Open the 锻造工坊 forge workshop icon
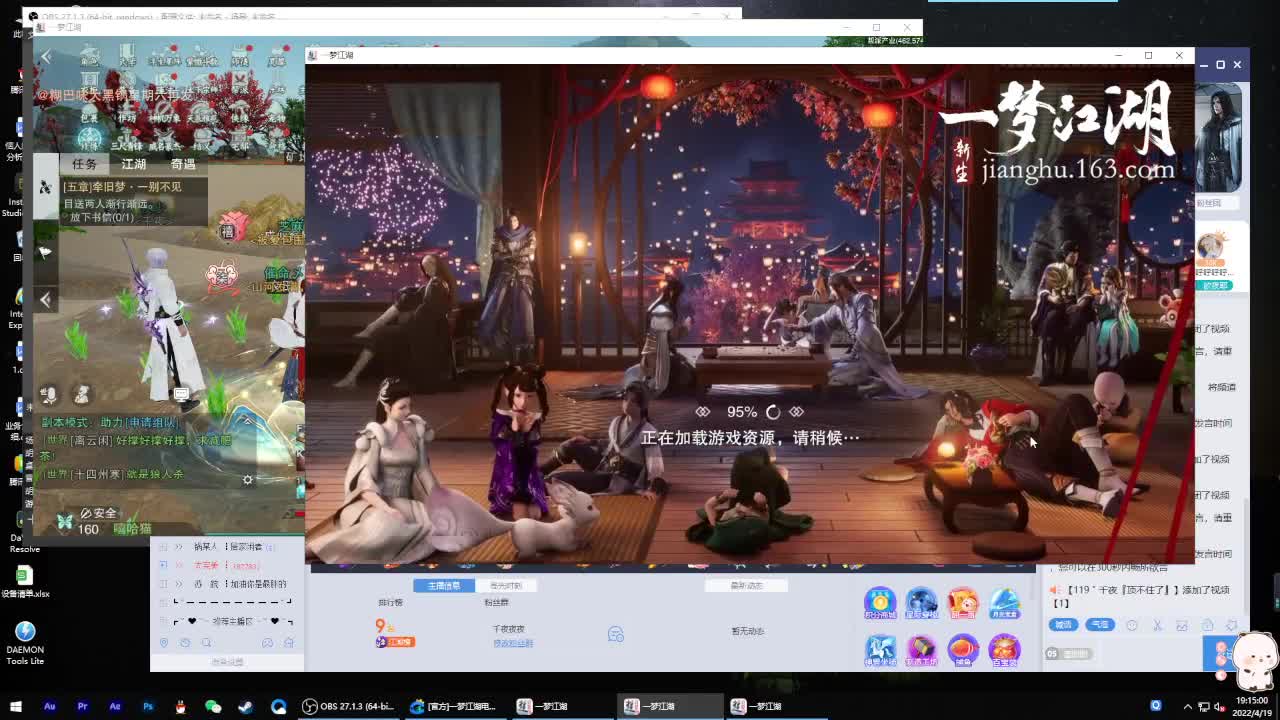 921,650
